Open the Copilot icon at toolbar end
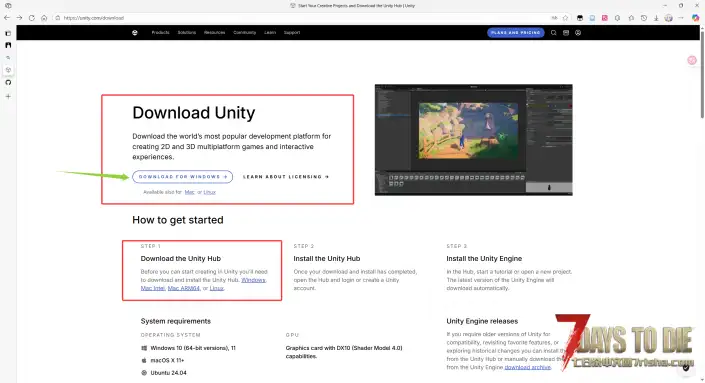The image size is (705, 383). pos(696,18)
